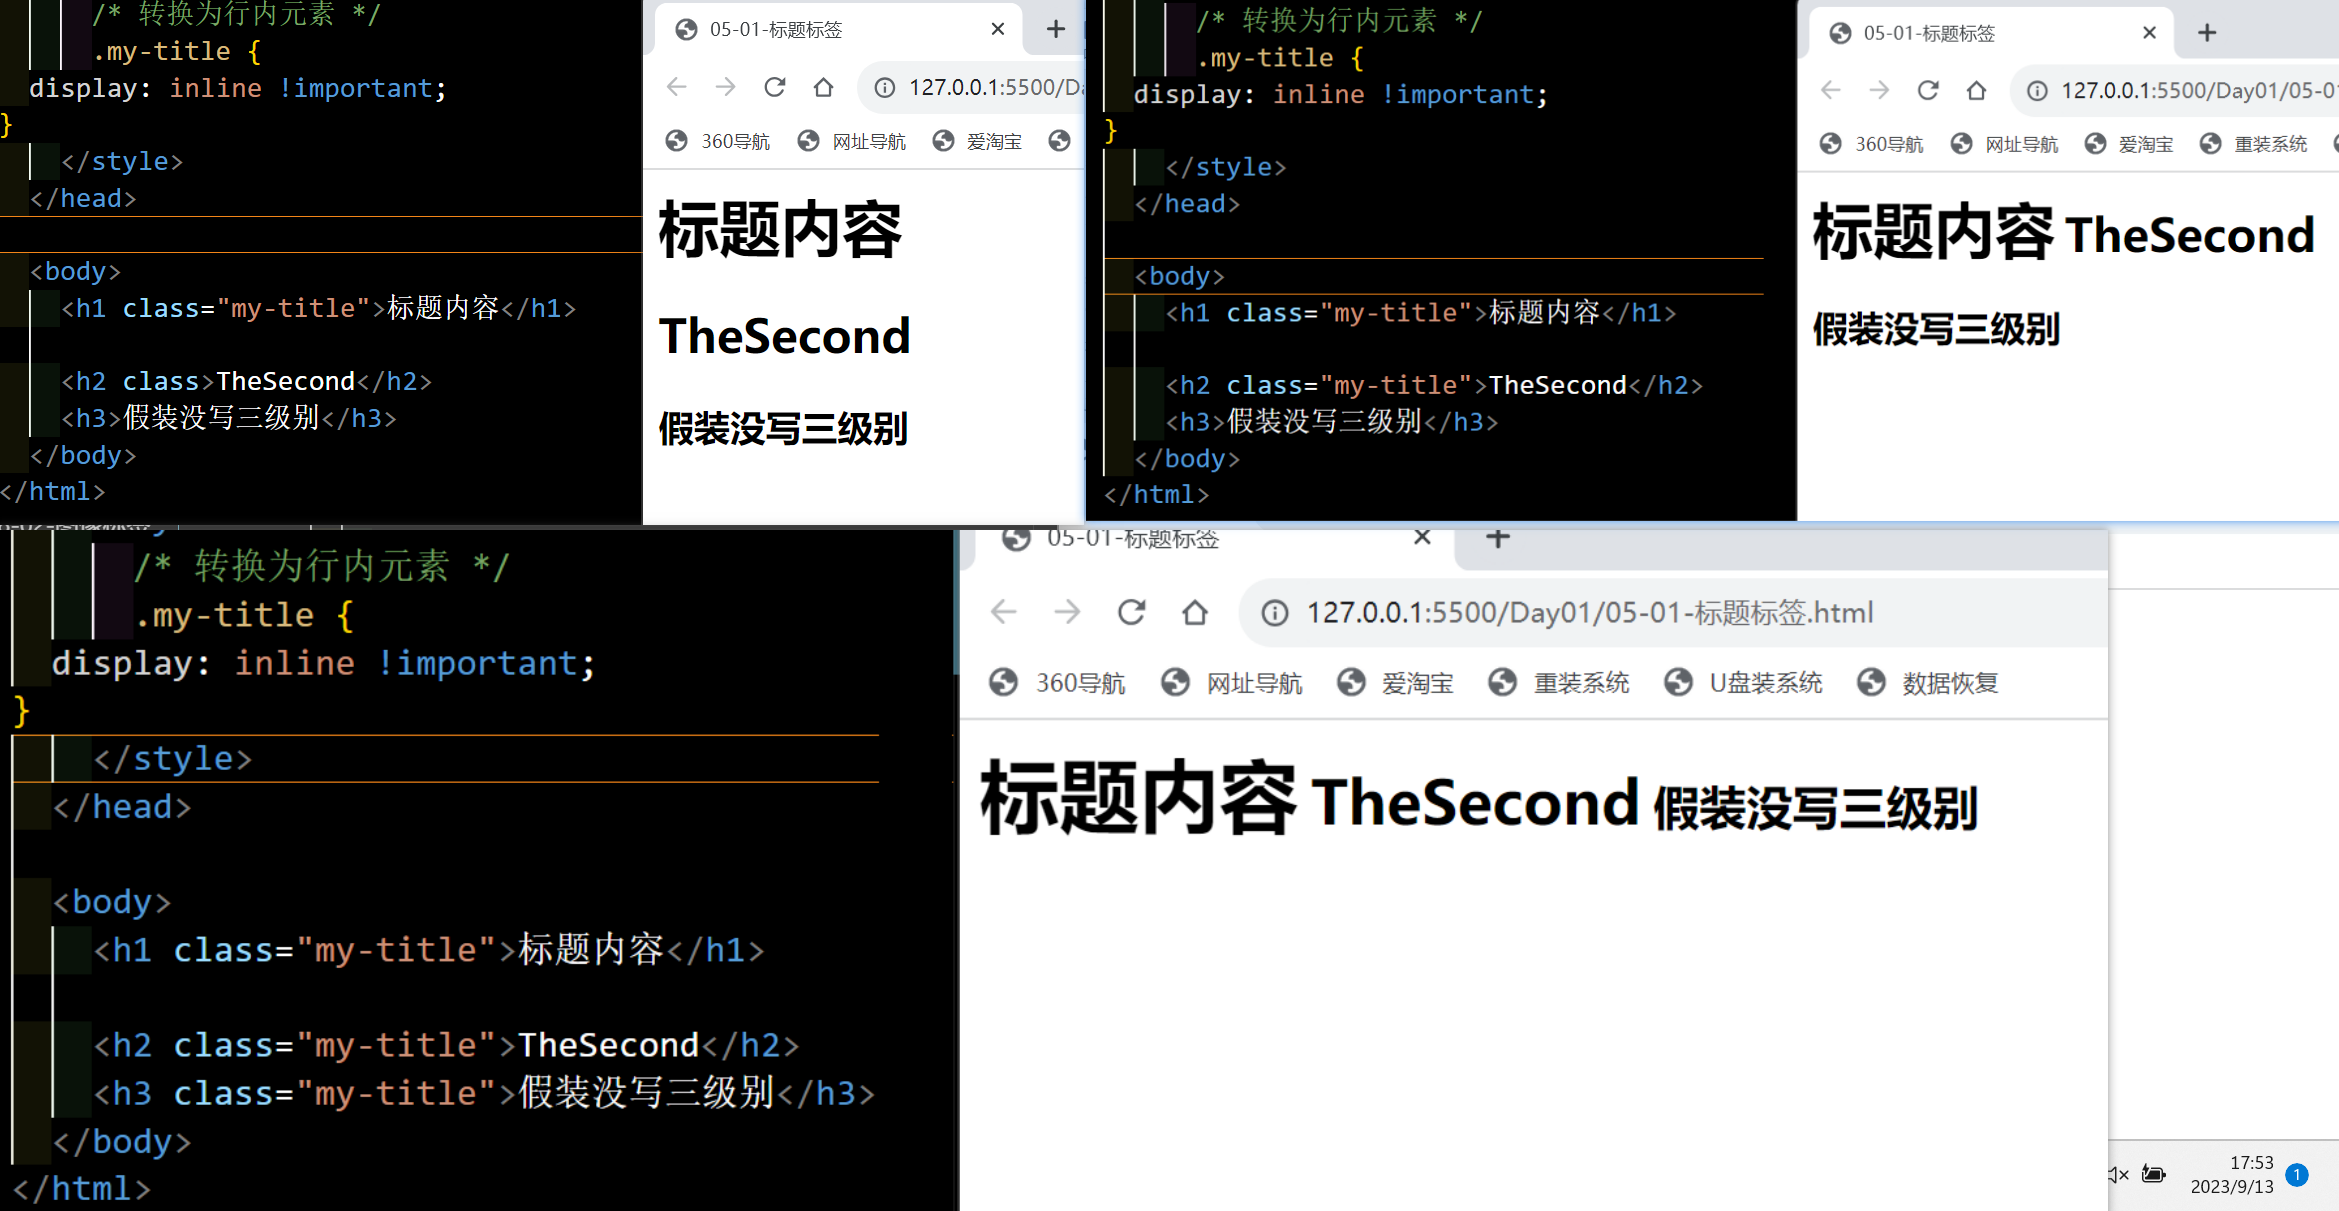2339x1211 pixels.
Task: Click 假装没写三级别 text in lower browser page
Action: pyautogui.click(x=1815, y=808)
